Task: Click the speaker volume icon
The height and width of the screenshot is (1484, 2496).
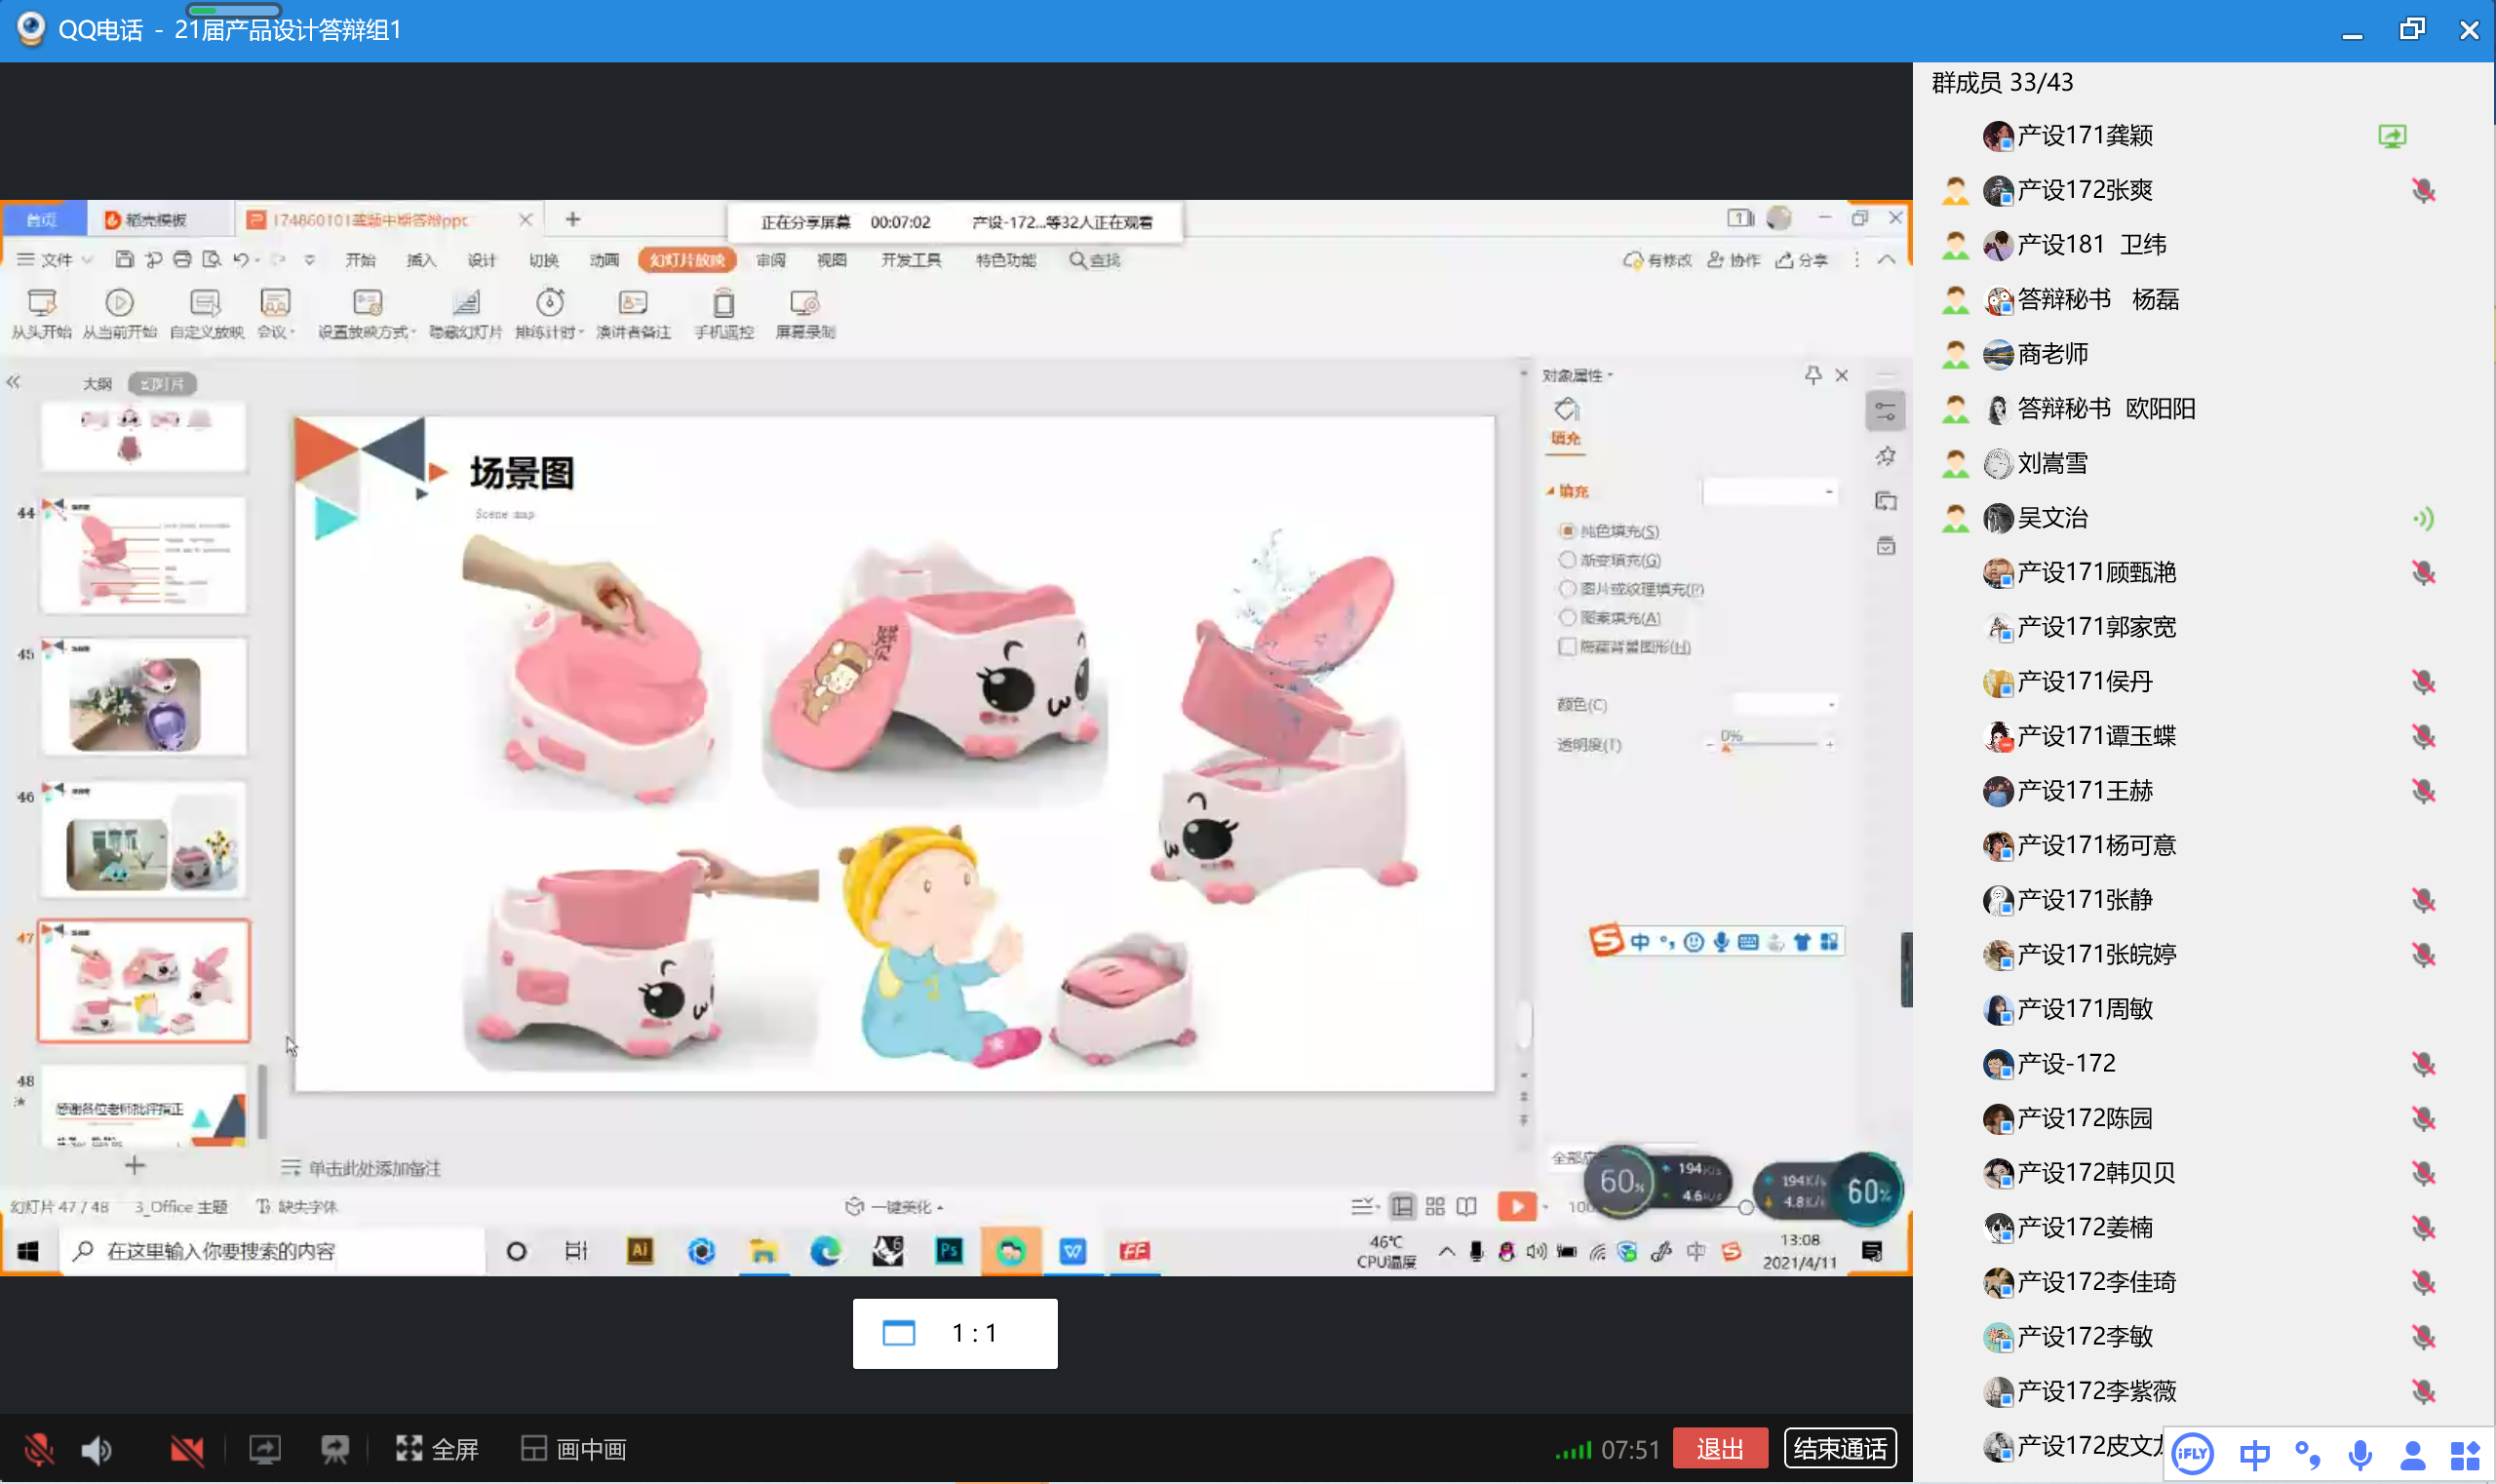Action: [97, 1449]
